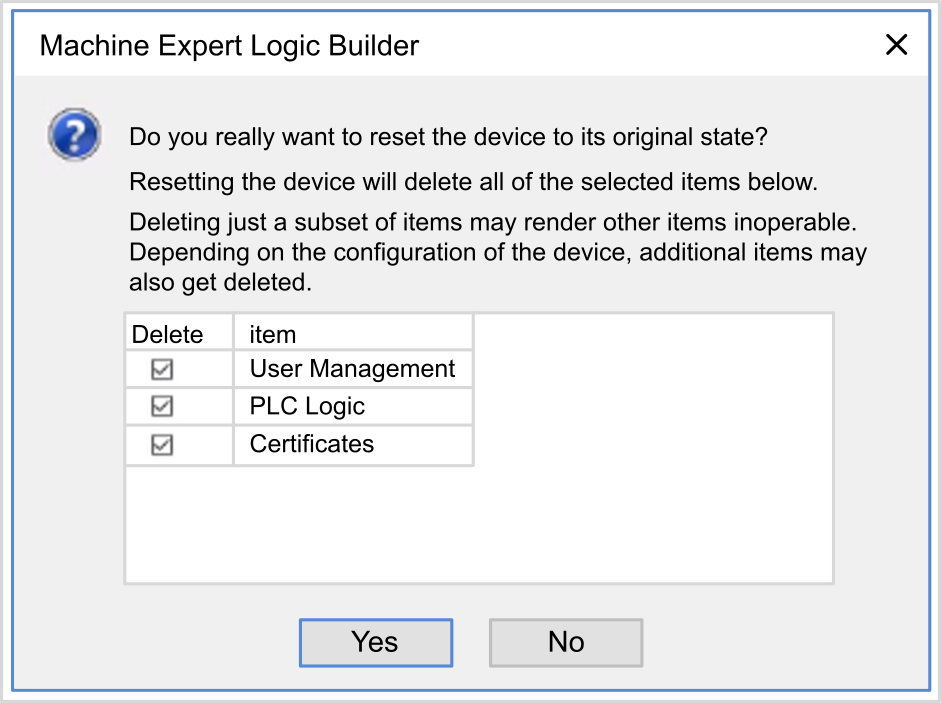Click the 'Deleting just a subset' warning line
Screen dimensions: 941x703
click(x=494, y=221)
